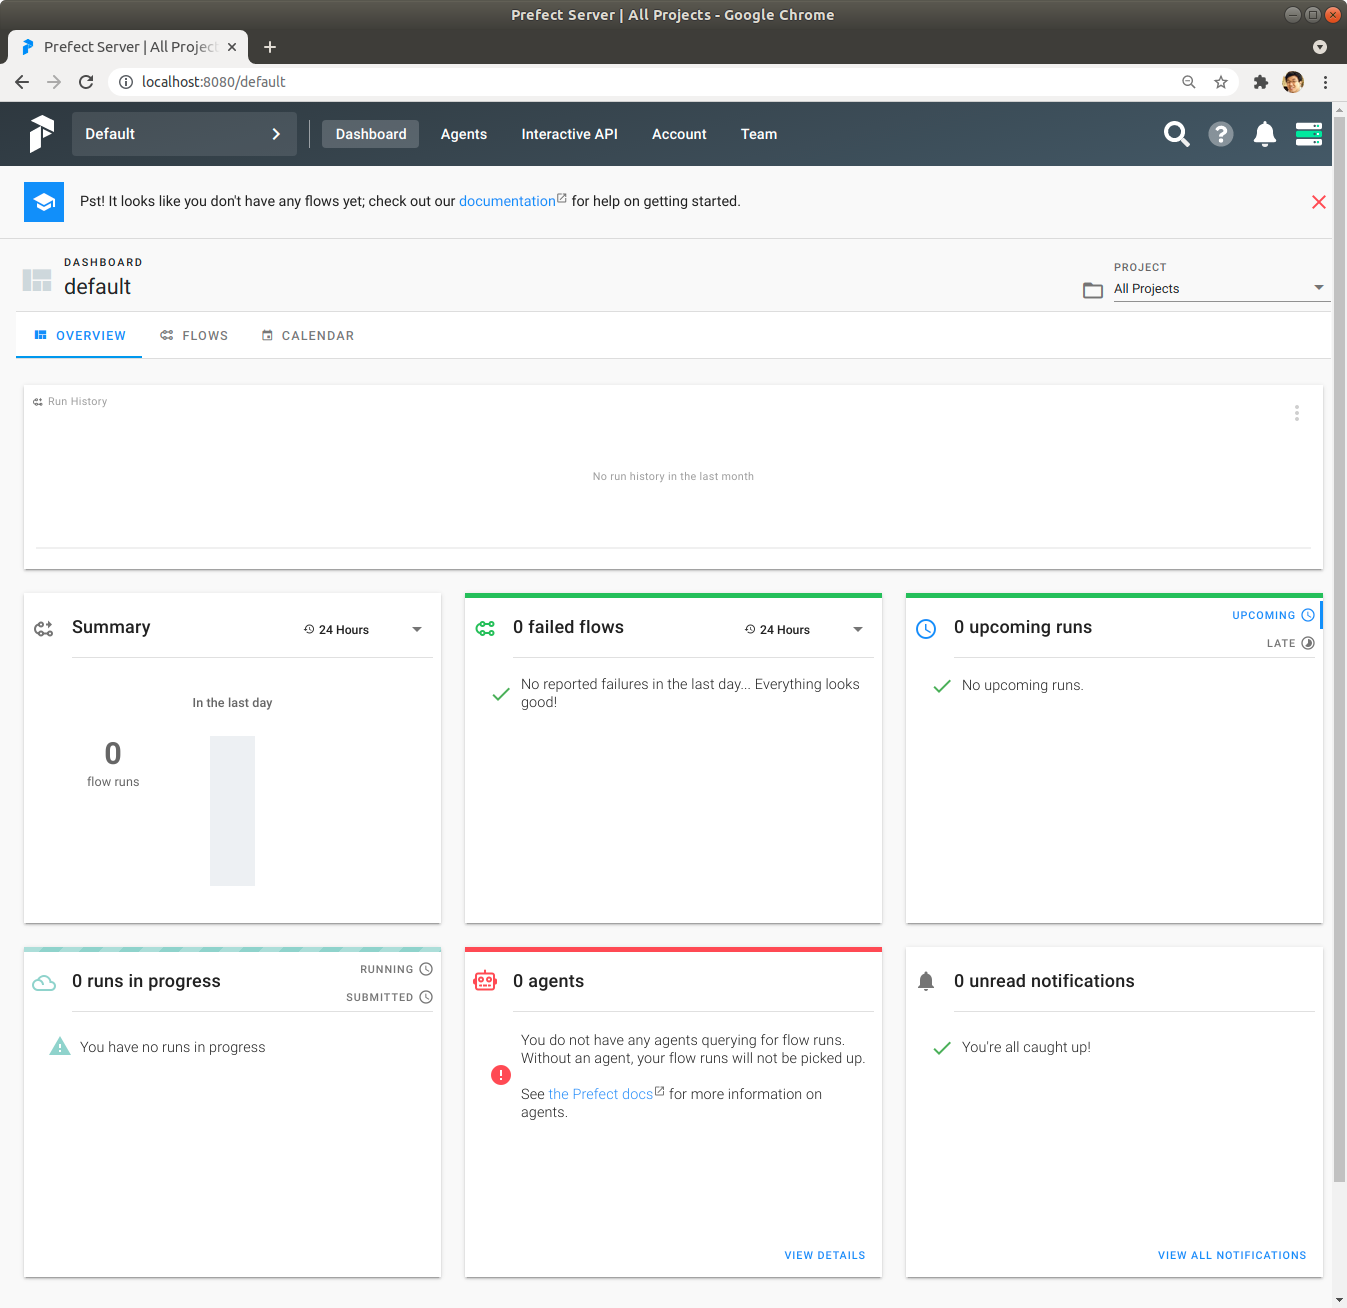This screenshot has width=1347, height=1308.
Task: Go to Agents page
Action: [x=464, y=134]
